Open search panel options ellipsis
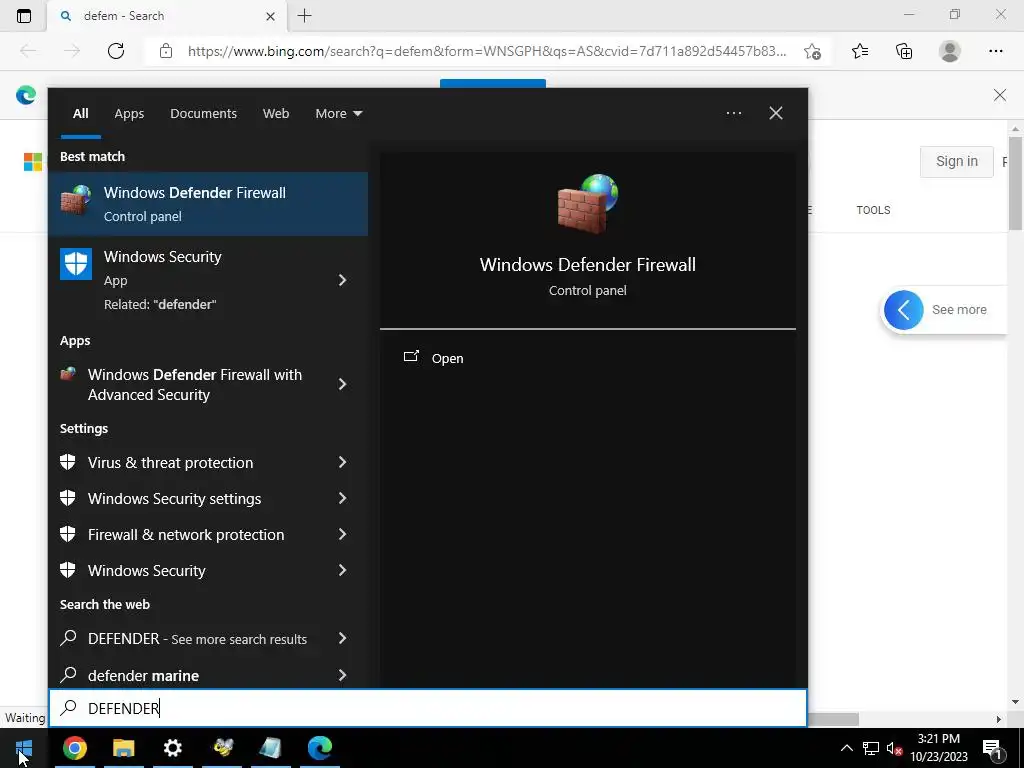 pyautogui.click(x=733, y=113)
